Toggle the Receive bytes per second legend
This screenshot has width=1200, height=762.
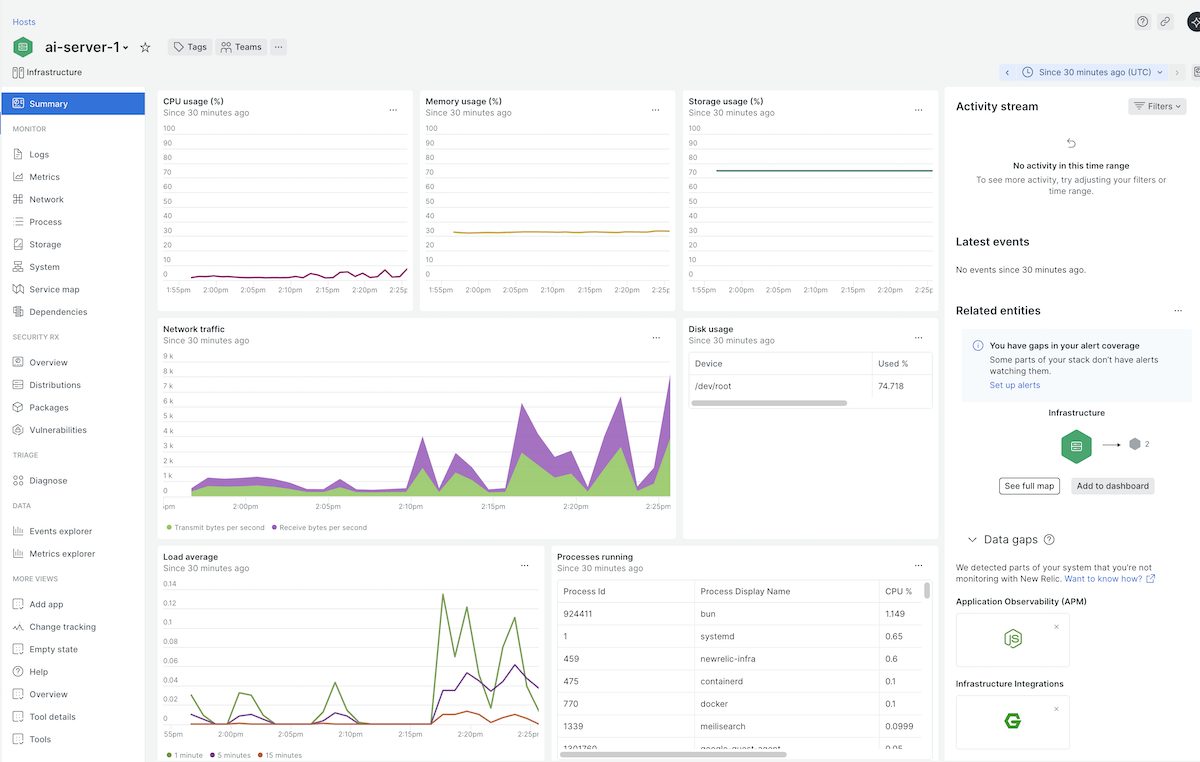pyautogui.click(x=320, y=527)
